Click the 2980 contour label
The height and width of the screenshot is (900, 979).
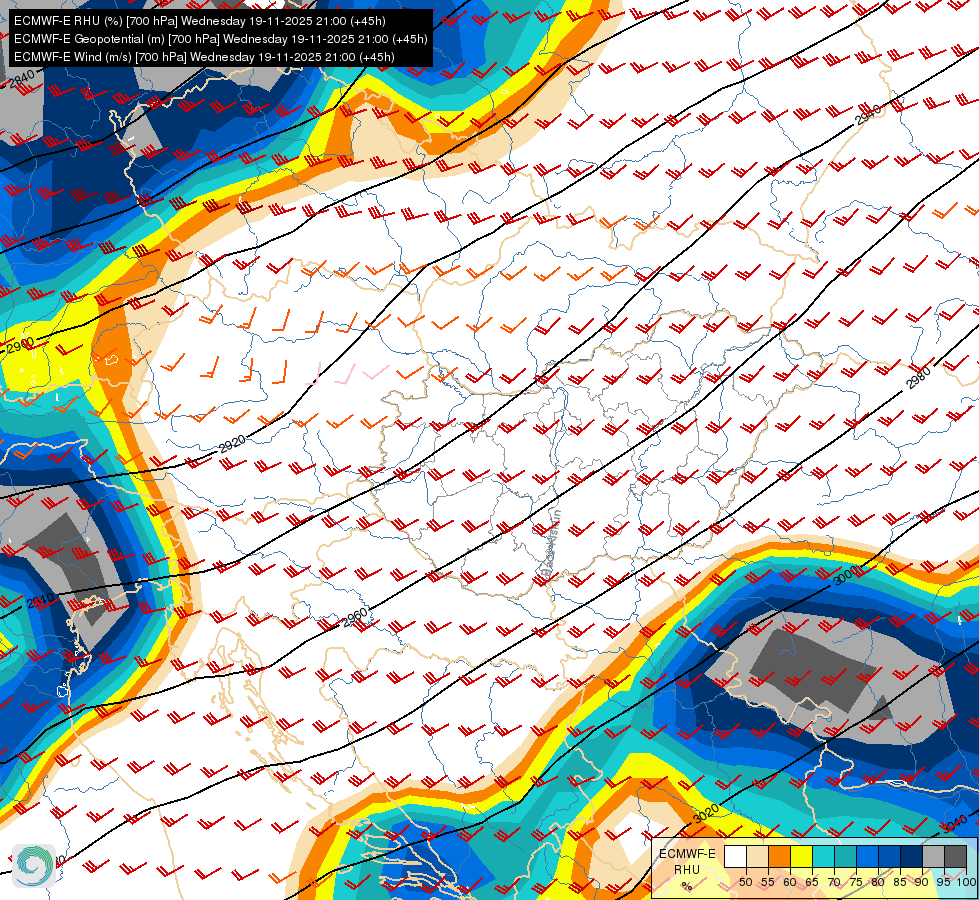point(919,378)
